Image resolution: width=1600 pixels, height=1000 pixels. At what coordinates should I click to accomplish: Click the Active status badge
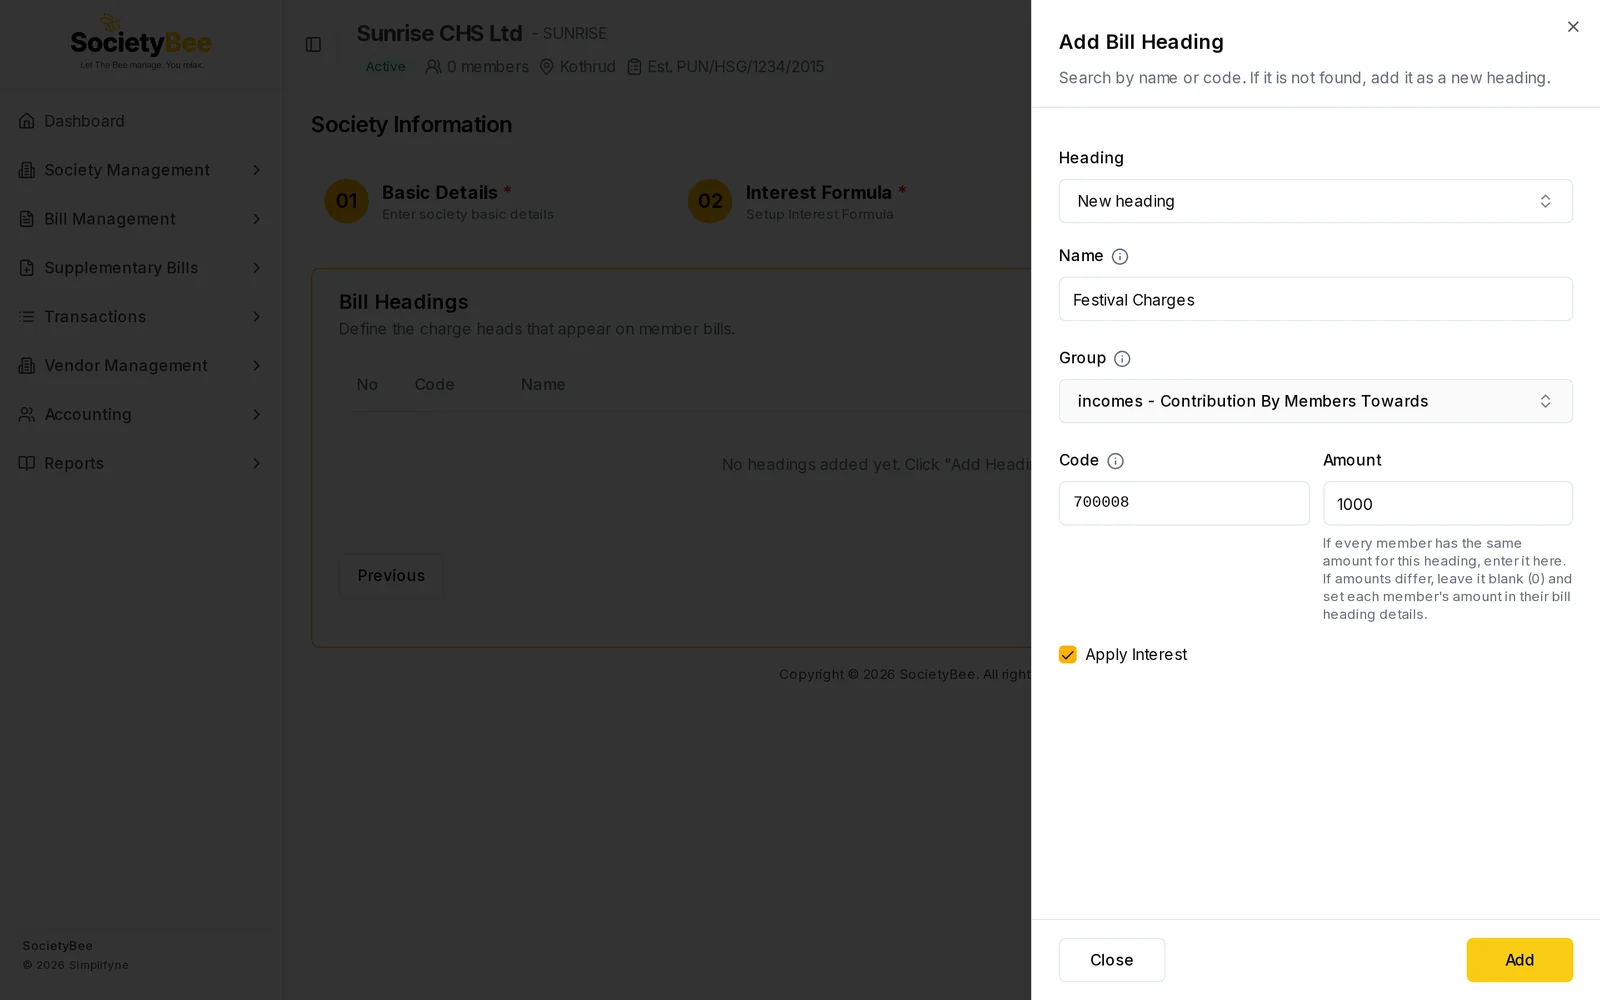coord(386,67)
